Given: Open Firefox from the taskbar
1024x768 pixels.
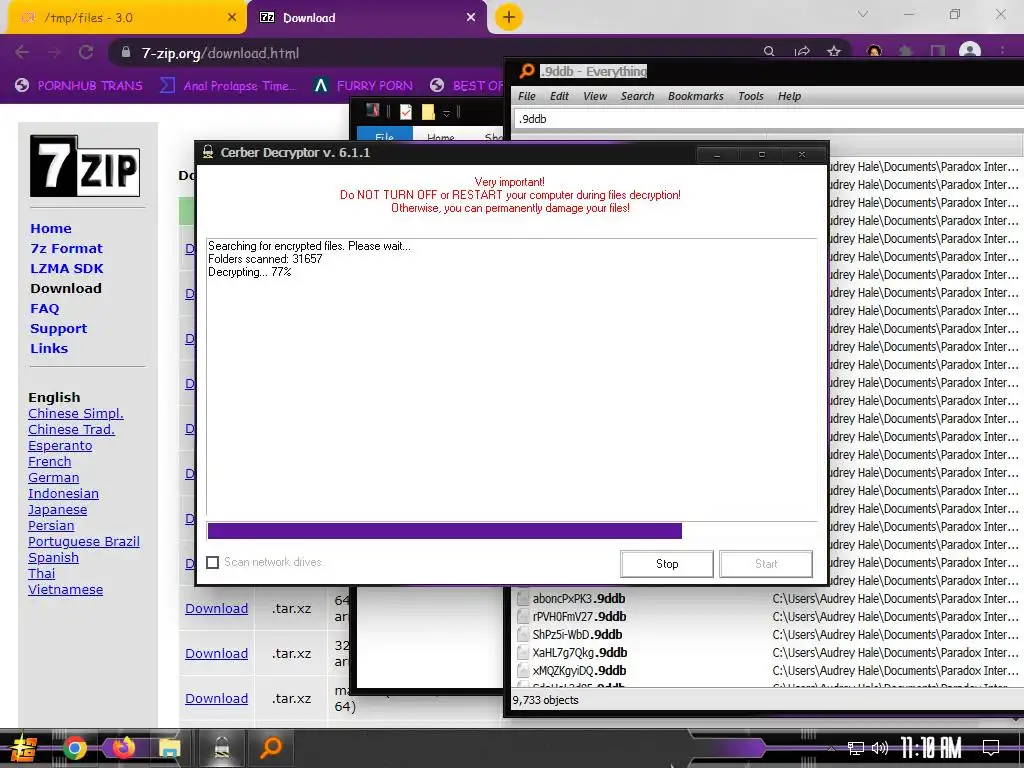Looking at the screenshot, I should (123, 747).
